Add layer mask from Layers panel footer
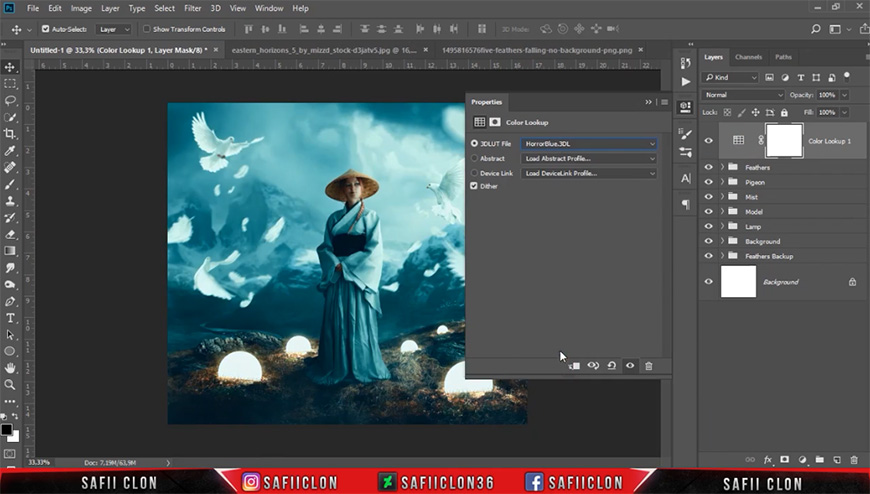This screenshot has width=870, height=494. 785,460
